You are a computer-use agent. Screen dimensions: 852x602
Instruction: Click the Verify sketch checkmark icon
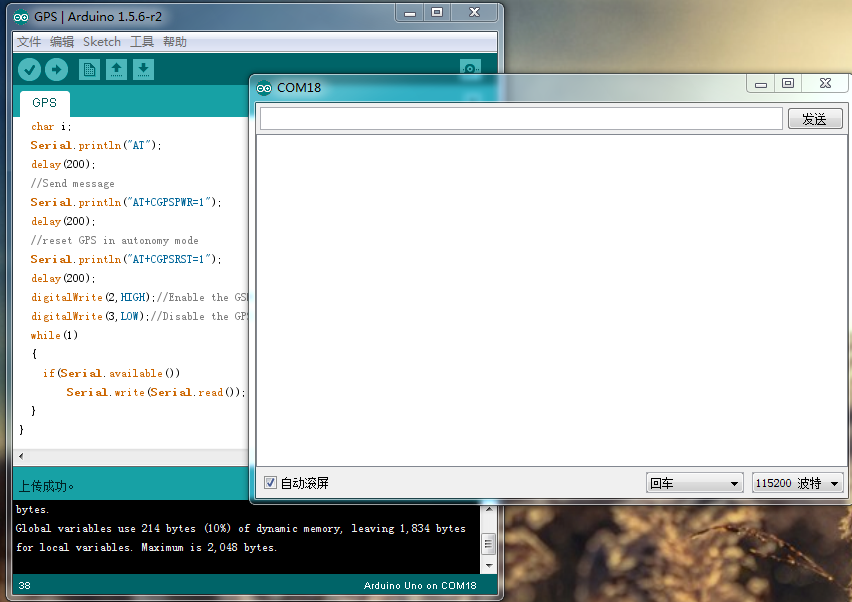click(29, 70)
